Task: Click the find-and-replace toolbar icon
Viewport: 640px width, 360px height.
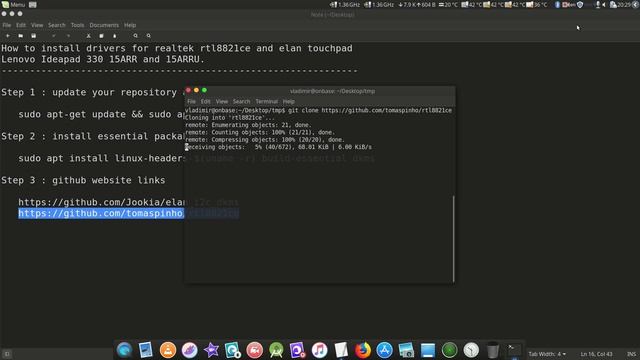Action: coord(149,36)
